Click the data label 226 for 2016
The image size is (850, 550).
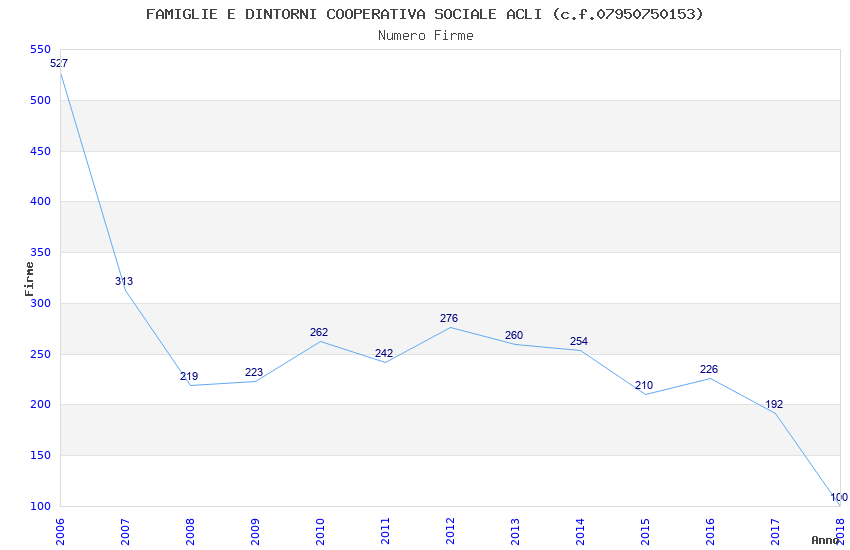point(709,369)
